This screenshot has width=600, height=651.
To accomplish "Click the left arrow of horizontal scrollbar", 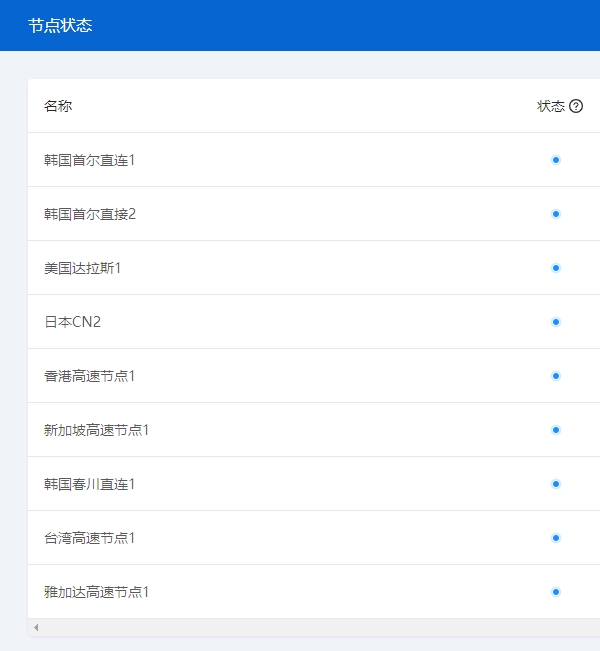I will pyautogui.click(x=36, y=627).
